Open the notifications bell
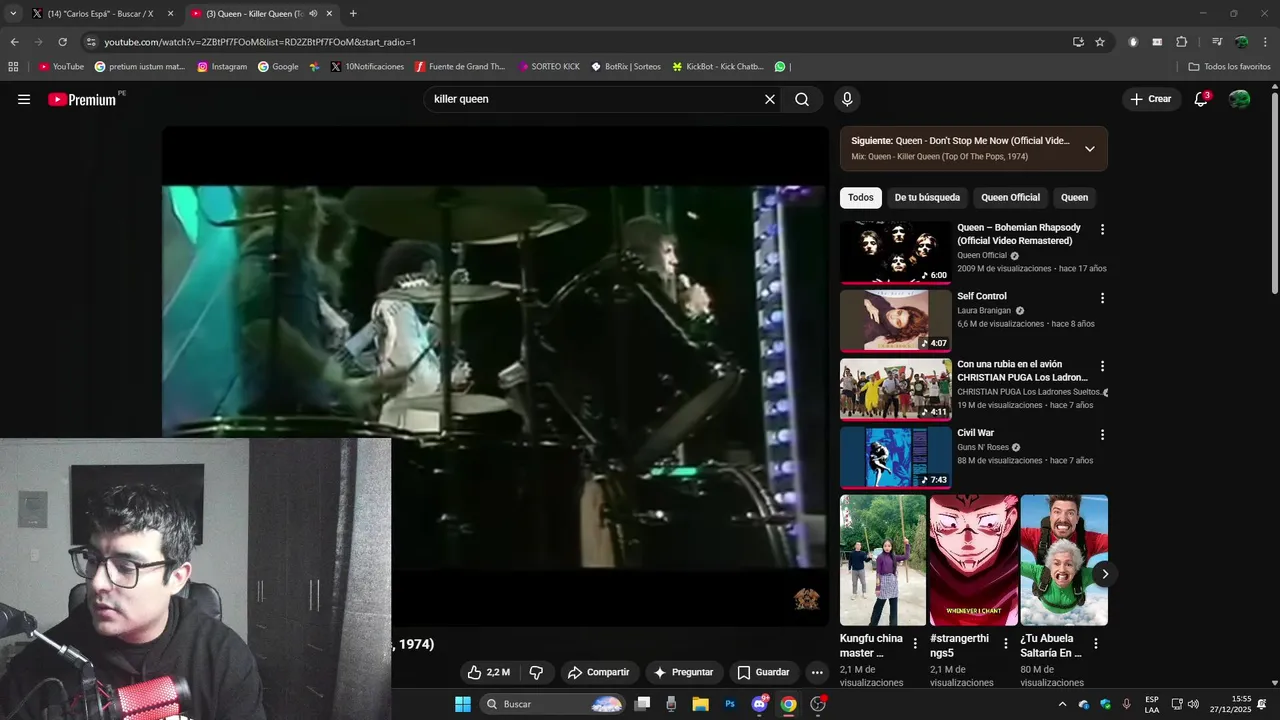Viewport: 1280px width, 720px height. click(x=1201, y=99)
